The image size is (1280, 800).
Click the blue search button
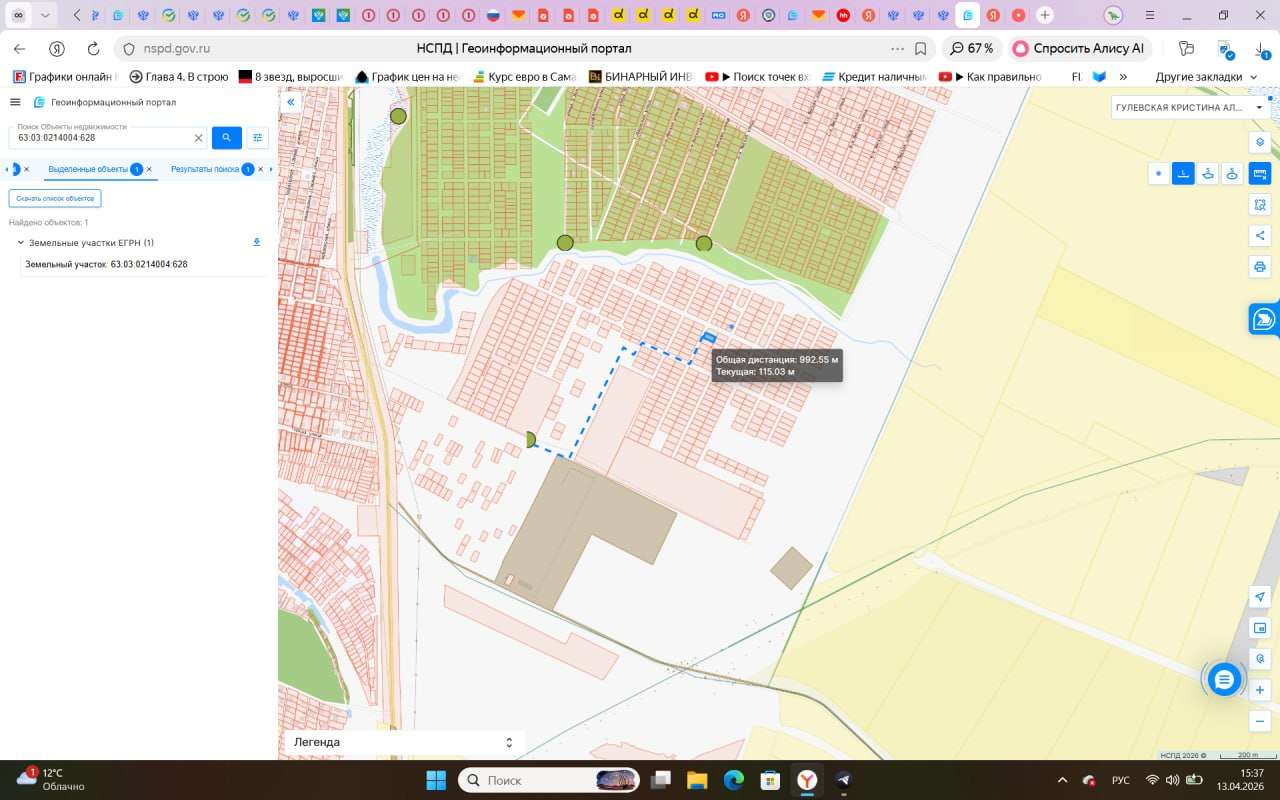(227, 138)
